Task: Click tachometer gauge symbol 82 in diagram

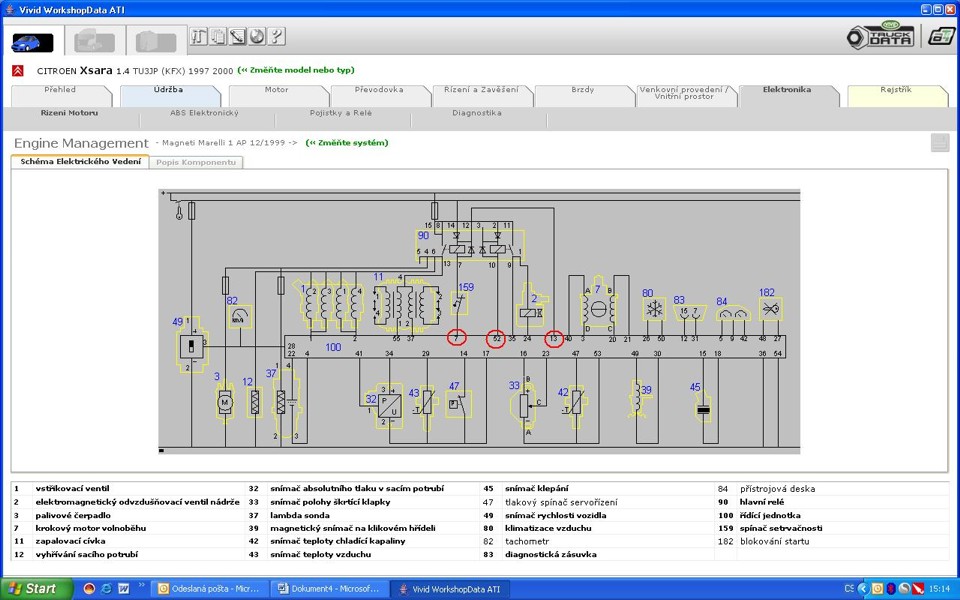Action: tap(240, 317)
